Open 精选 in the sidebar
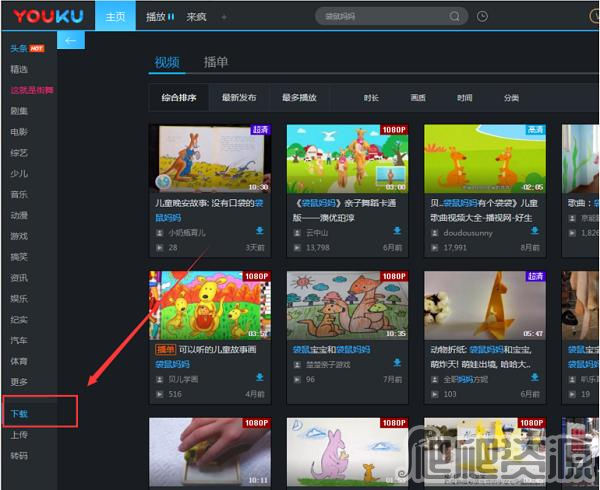This screenshot has height=490, width=600. pyautogui.click(x=19, y=69)
